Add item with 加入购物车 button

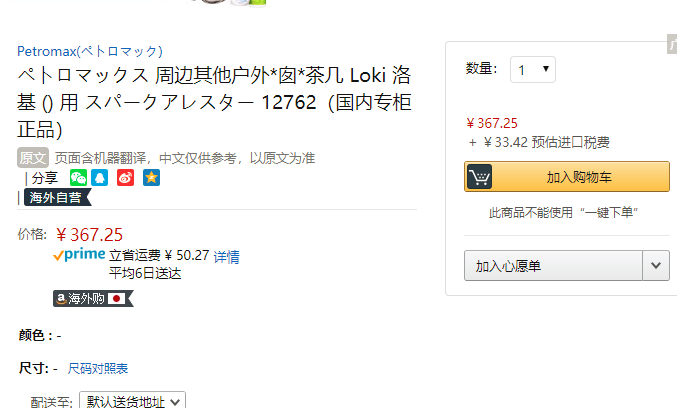coord(567,177)
